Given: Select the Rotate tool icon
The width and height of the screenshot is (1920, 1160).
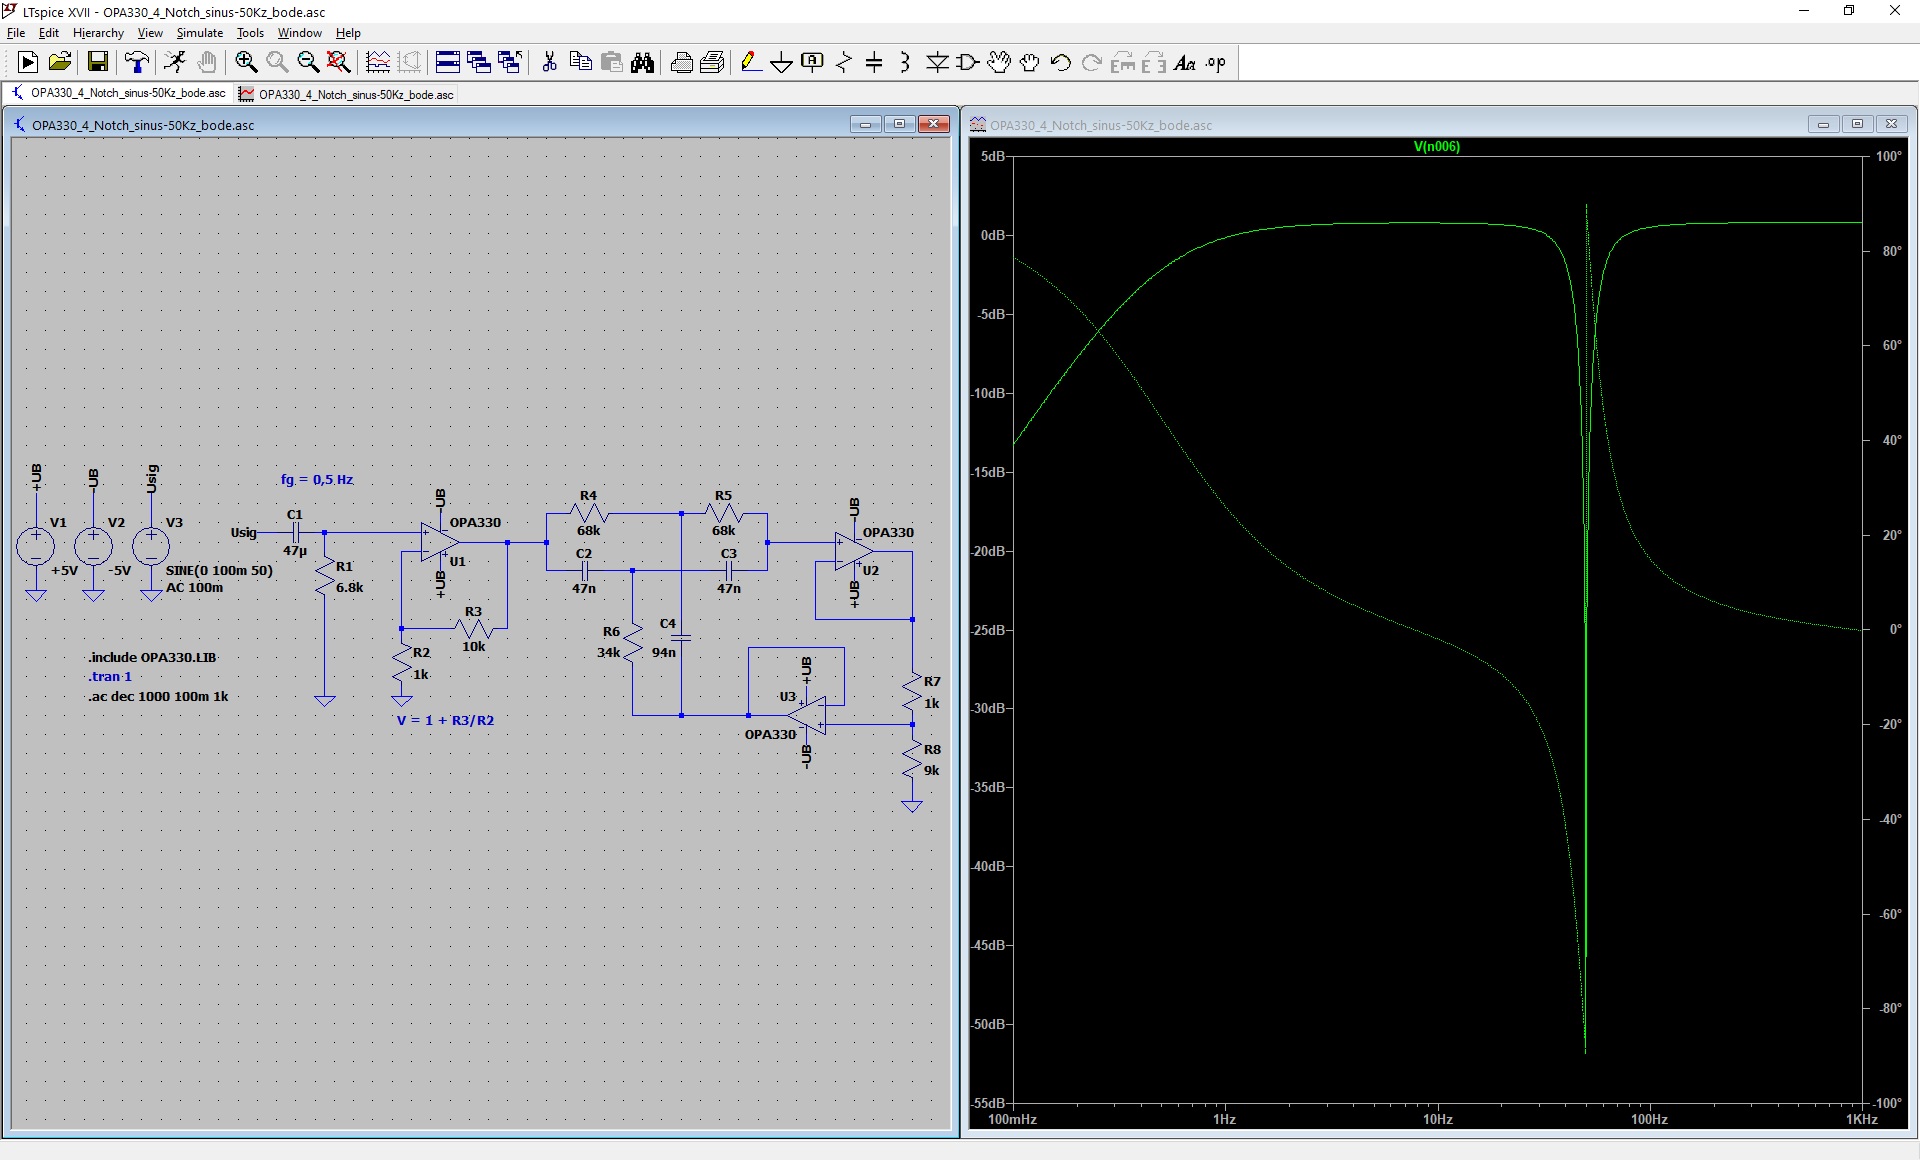Looking at the screenshot, I should point(1123,63).
